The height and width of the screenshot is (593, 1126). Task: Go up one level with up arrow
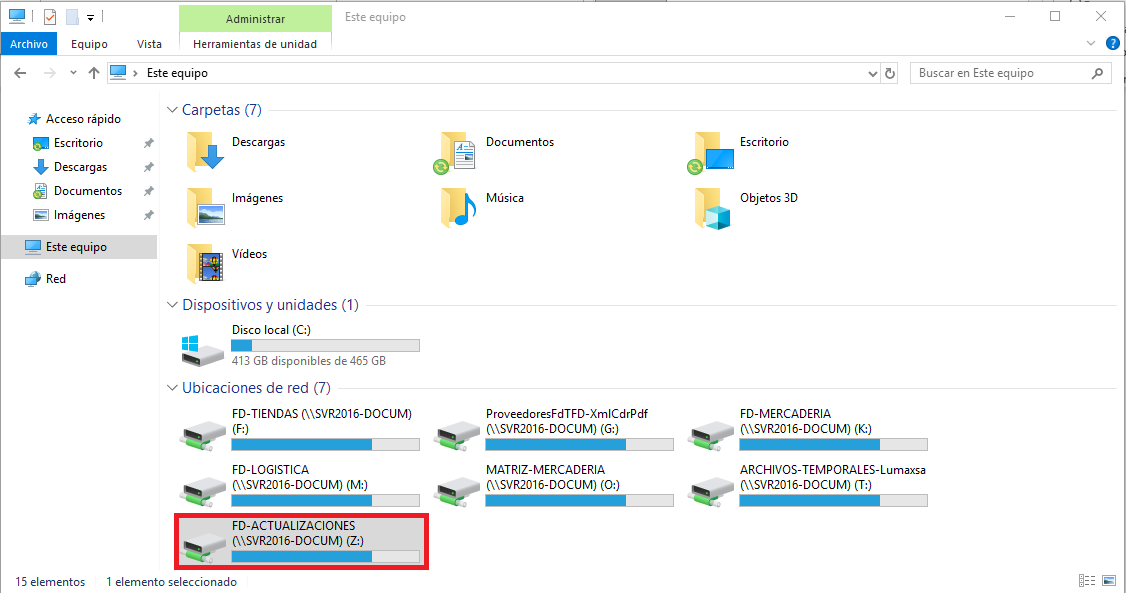click(x=93, y=73)
